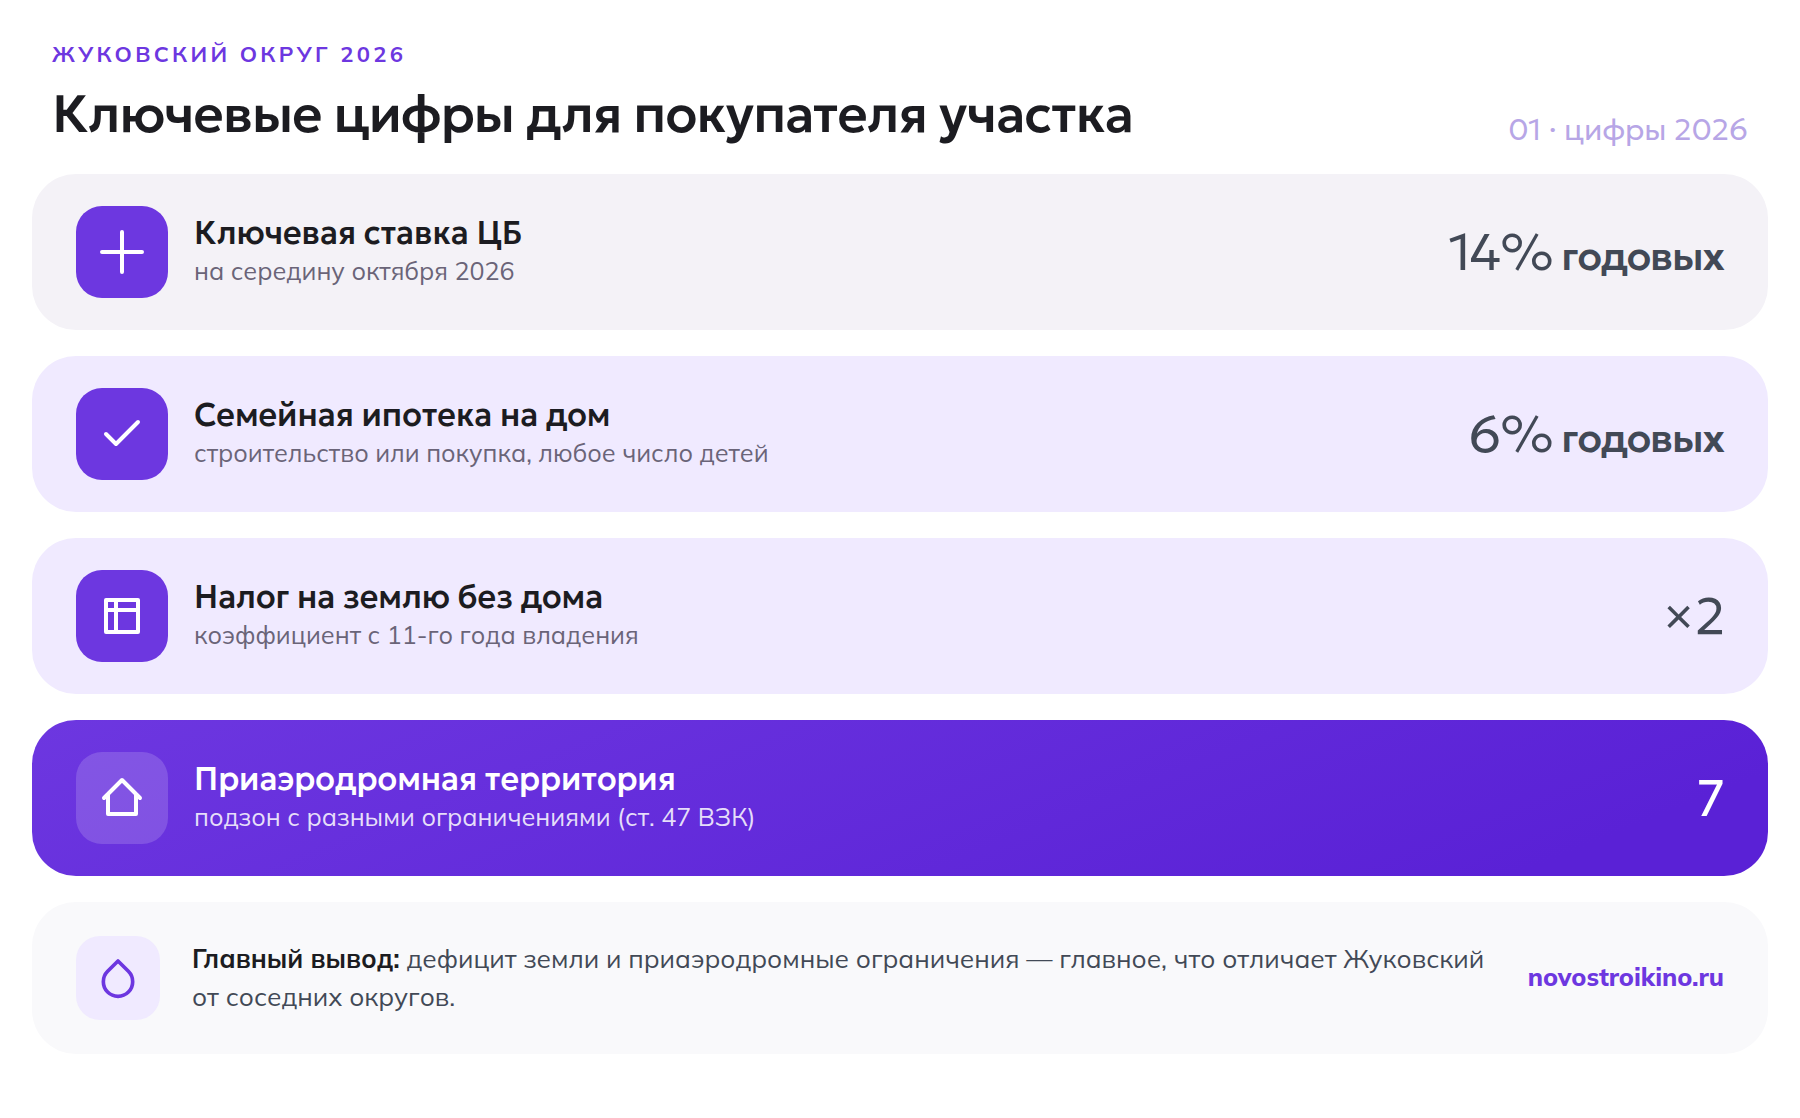The height and width of the screenshot is (1118, 1800).
Task: Click the title Налог на землю без дома
Action: (x=398, y=597)
